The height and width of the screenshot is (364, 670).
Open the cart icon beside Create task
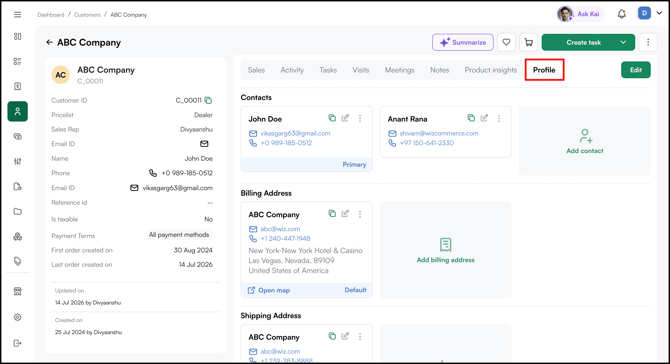pyautogui.click(x=529, y=42)
